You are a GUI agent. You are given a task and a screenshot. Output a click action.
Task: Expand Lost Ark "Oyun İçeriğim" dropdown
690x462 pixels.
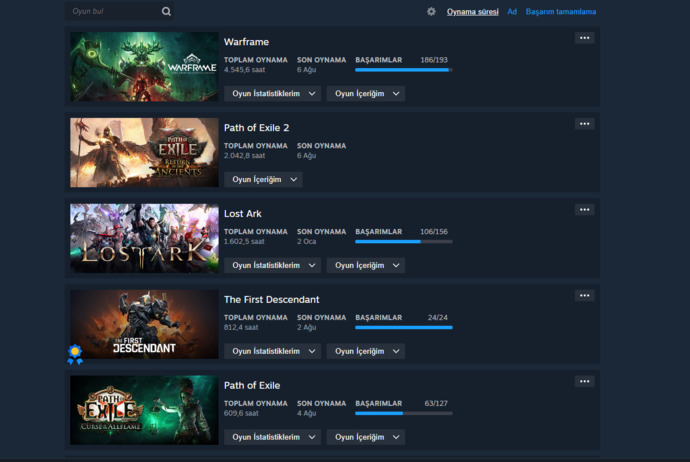(366, 265)
